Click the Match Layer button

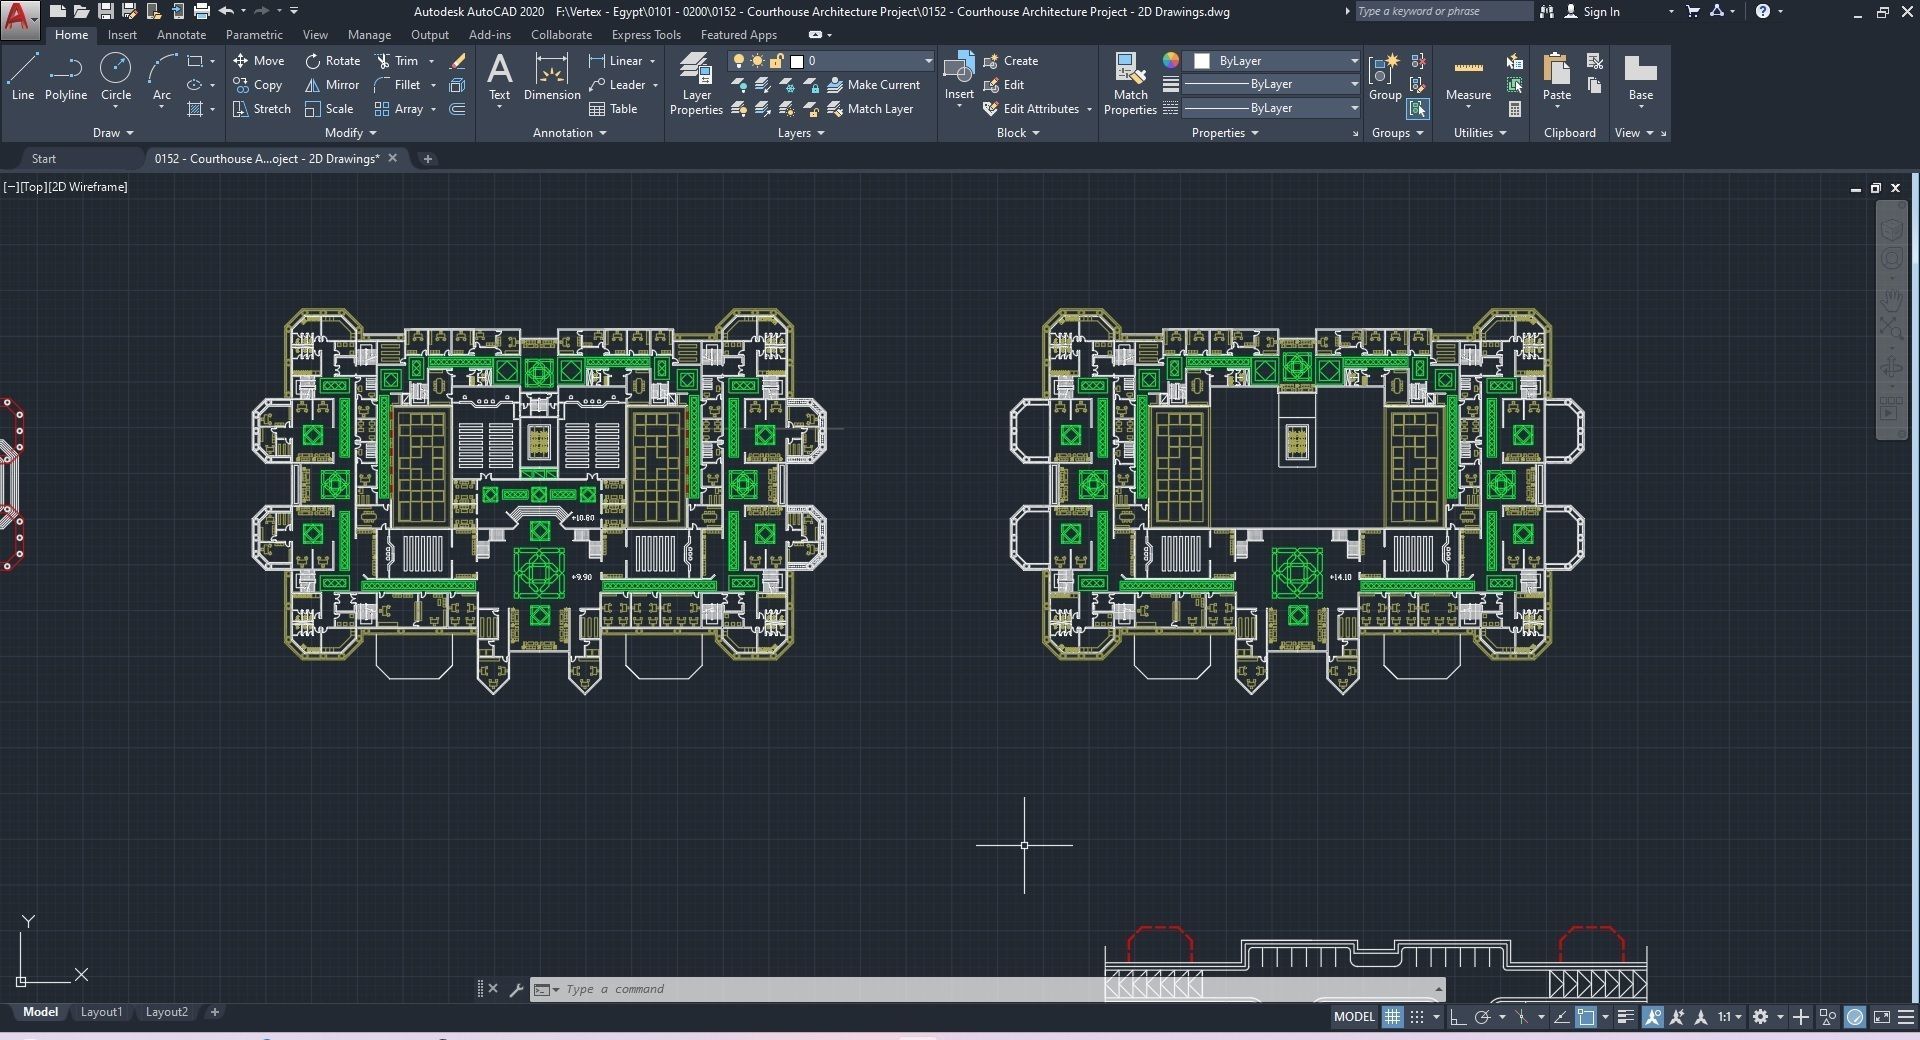[871, 109]
